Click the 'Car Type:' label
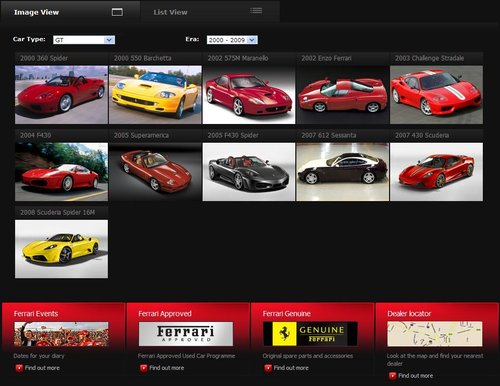 [x=29, y=39]
